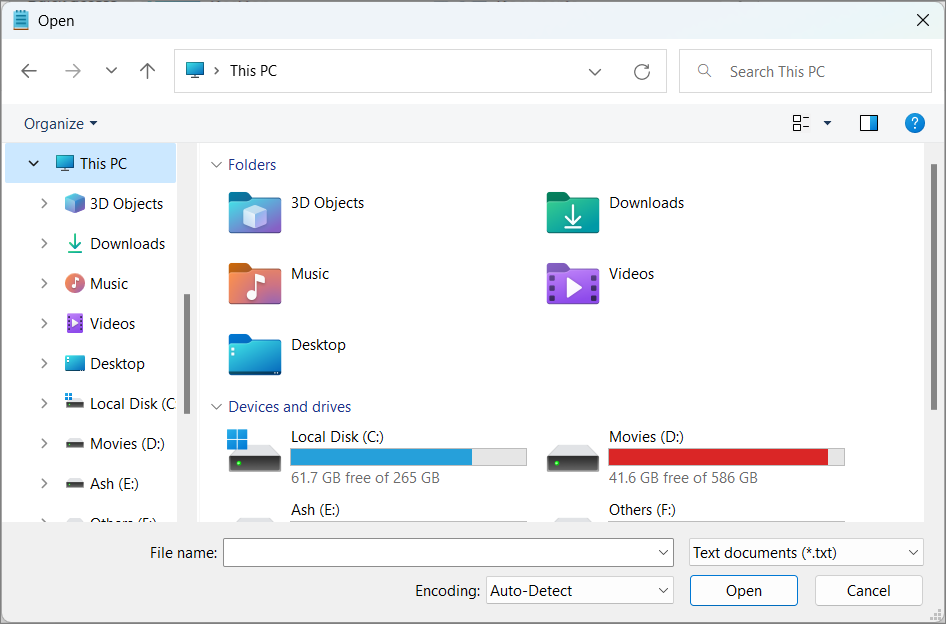This screenshot has height=624, width=946.
Task: Click the Search This PC box
Action: pyautogui.click(x=805, y=71)
